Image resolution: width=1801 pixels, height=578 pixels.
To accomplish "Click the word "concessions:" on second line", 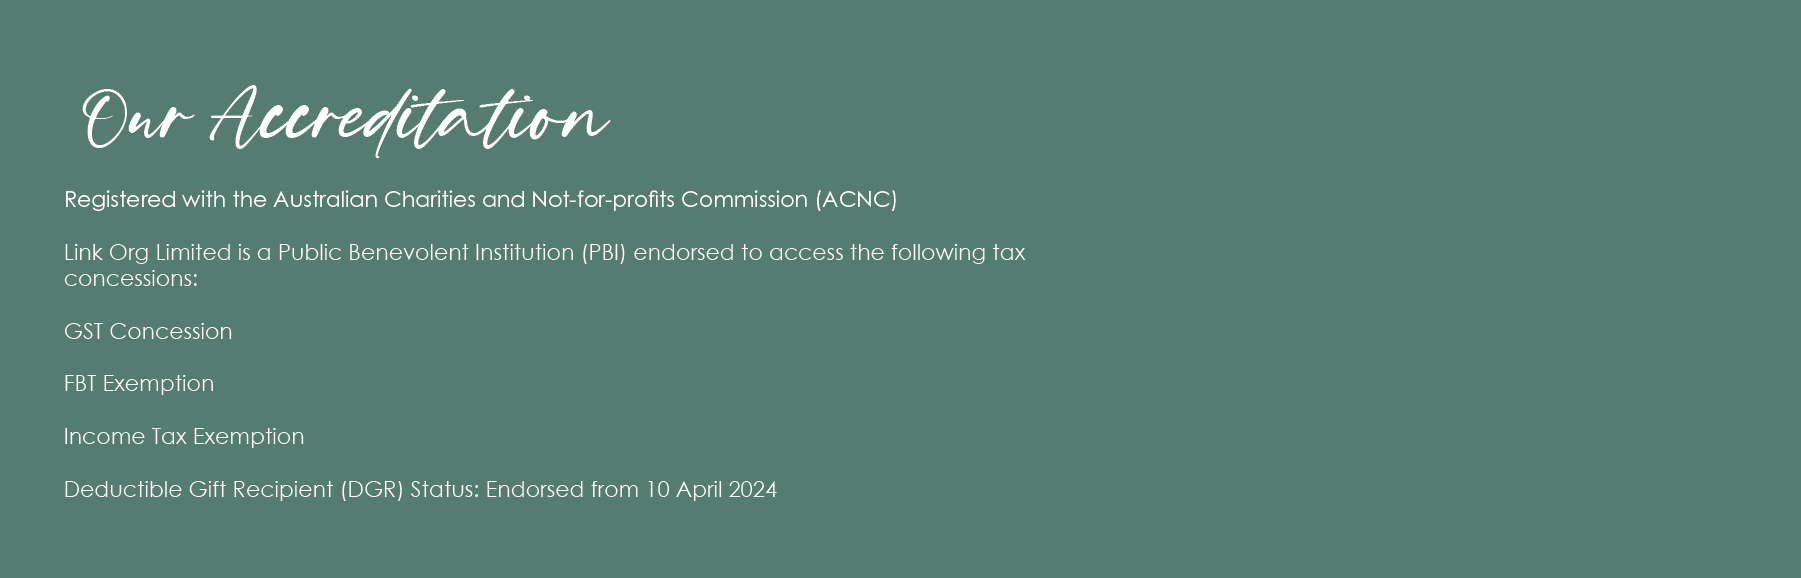I will tap(131, 279).
